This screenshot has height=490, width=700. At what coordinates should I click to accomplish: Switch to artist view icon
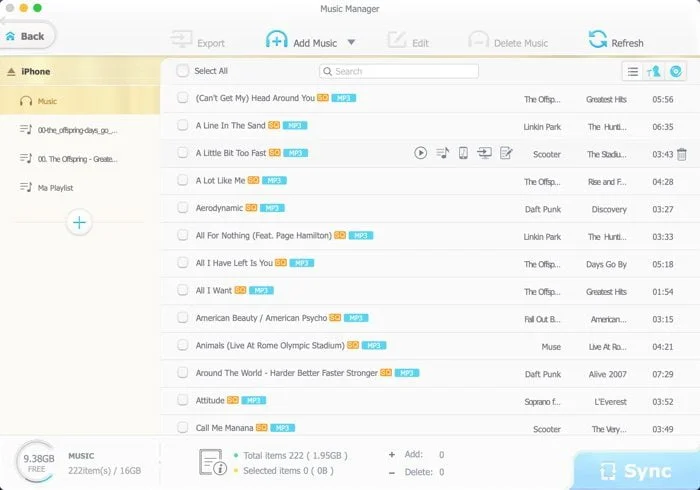pos(654,72)
